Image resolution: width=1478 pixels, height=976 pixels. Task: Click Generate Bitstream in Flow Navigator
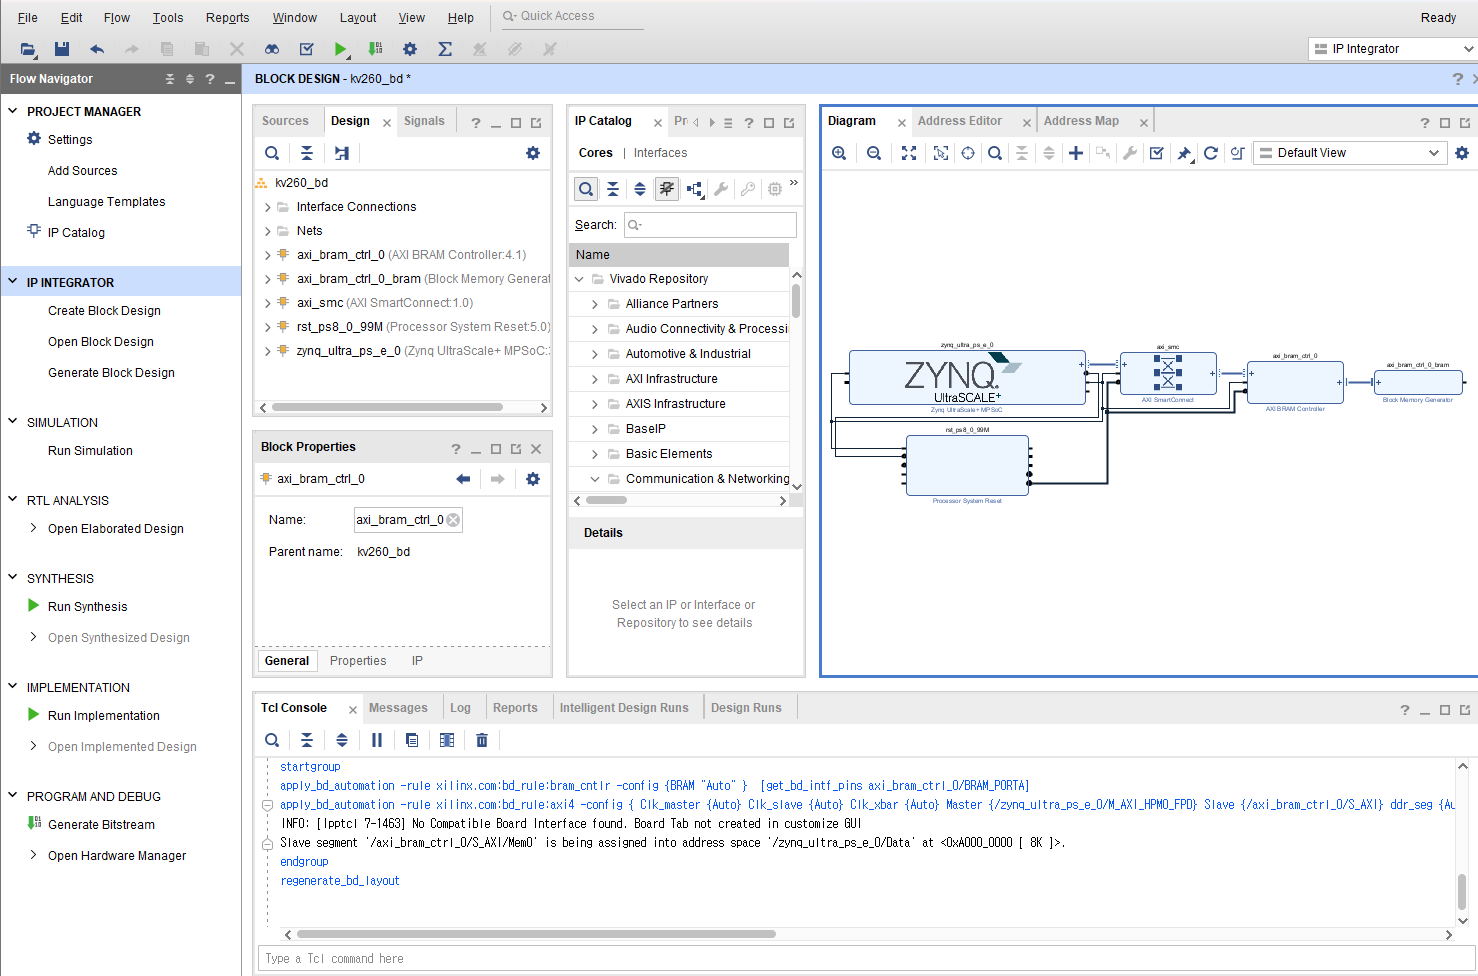click(x=101, y=825)
